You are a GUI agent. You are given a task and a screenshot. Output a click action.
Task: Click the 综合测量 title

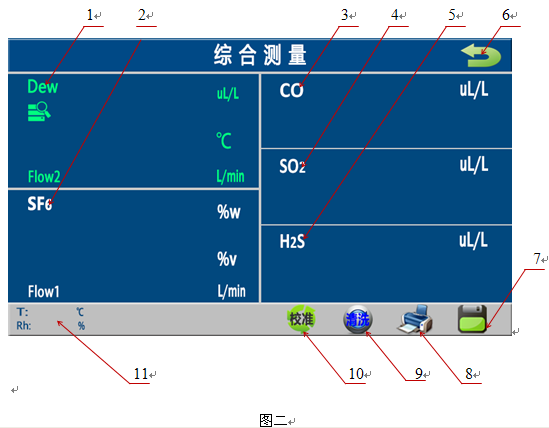click(260, 55)
